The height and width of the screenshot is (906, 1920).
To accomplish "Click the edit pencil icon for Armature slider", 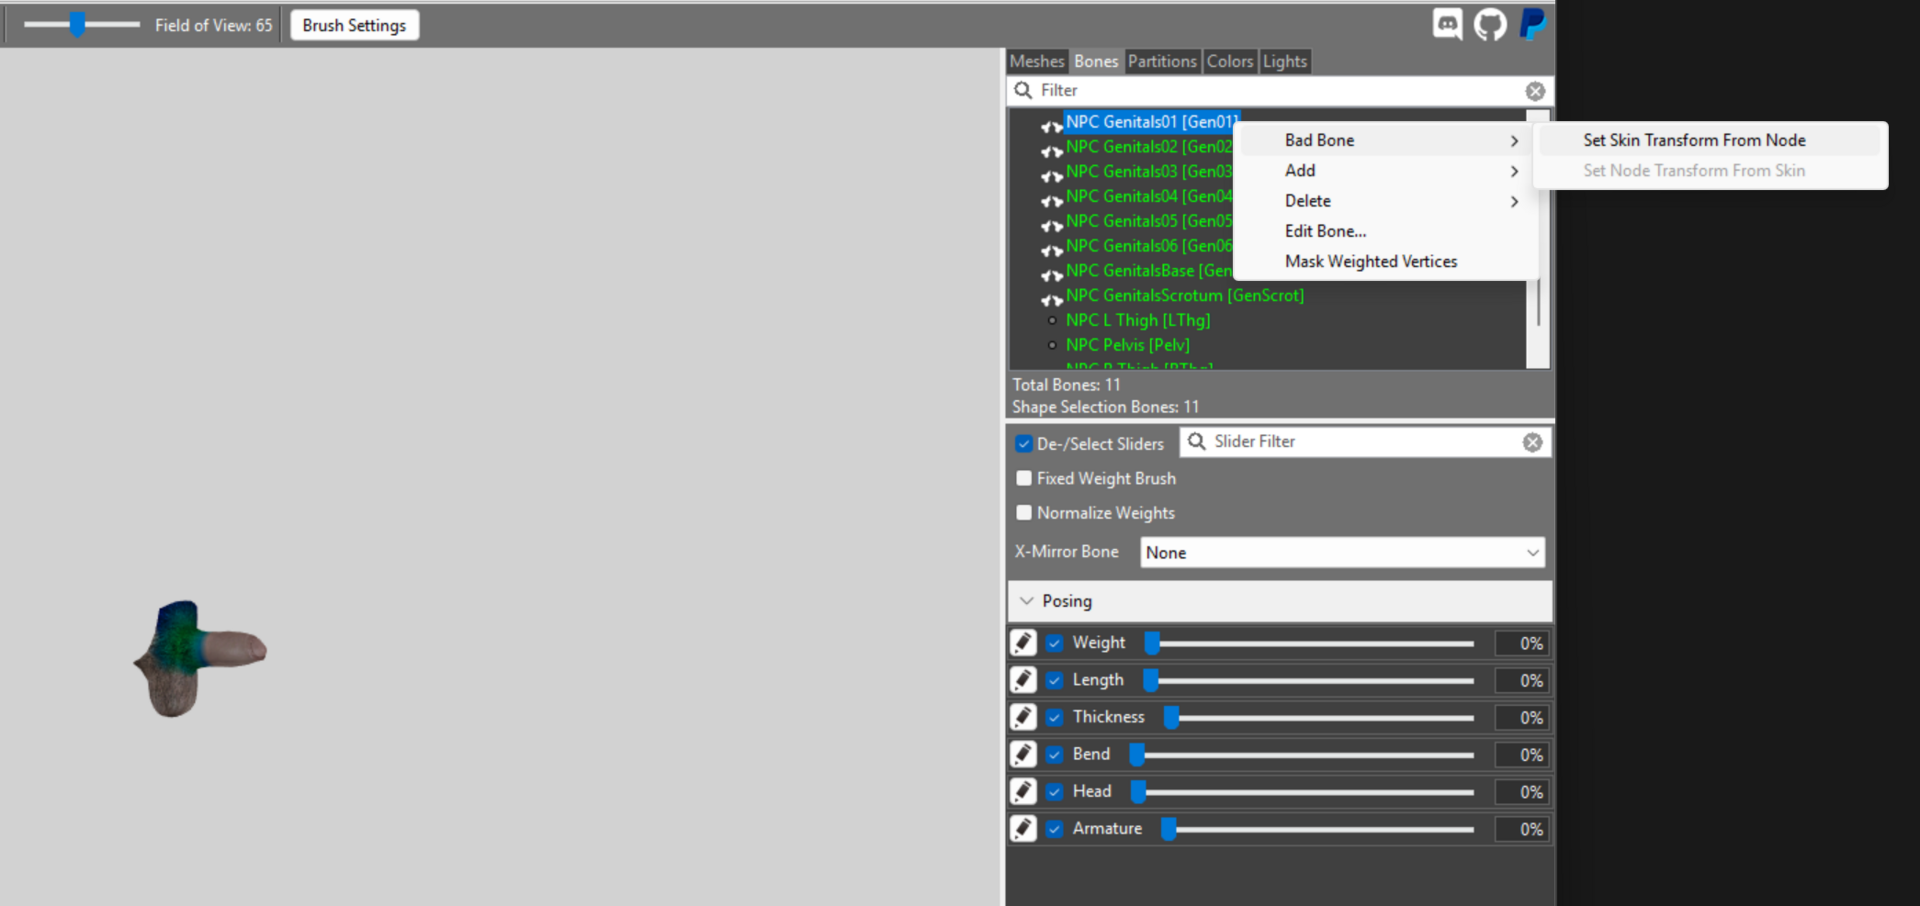I will [x=1023, y=828].
